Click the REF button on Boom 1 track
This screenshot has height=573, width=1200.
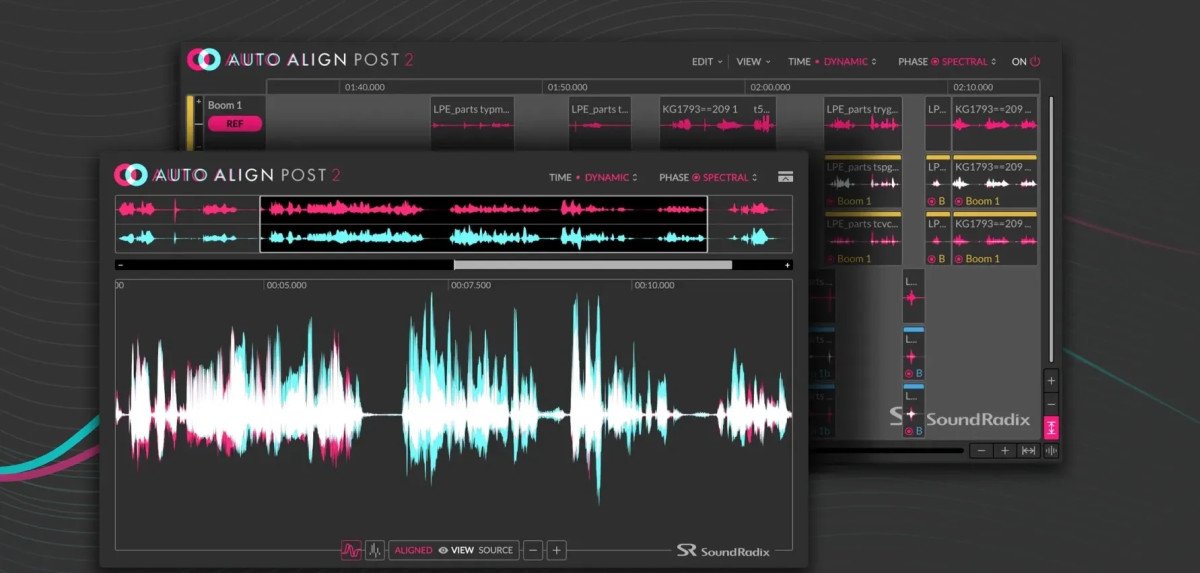pos(235,124)
